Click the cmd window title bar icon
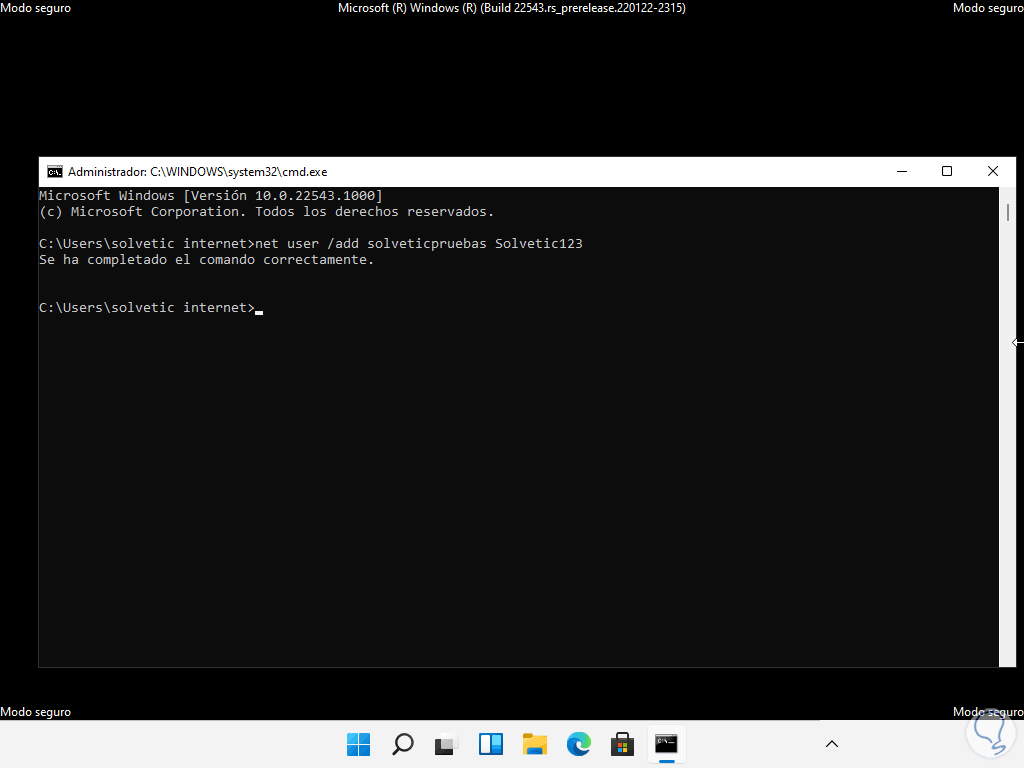This screenshot has width=1024, height=768. coord(55,172)
